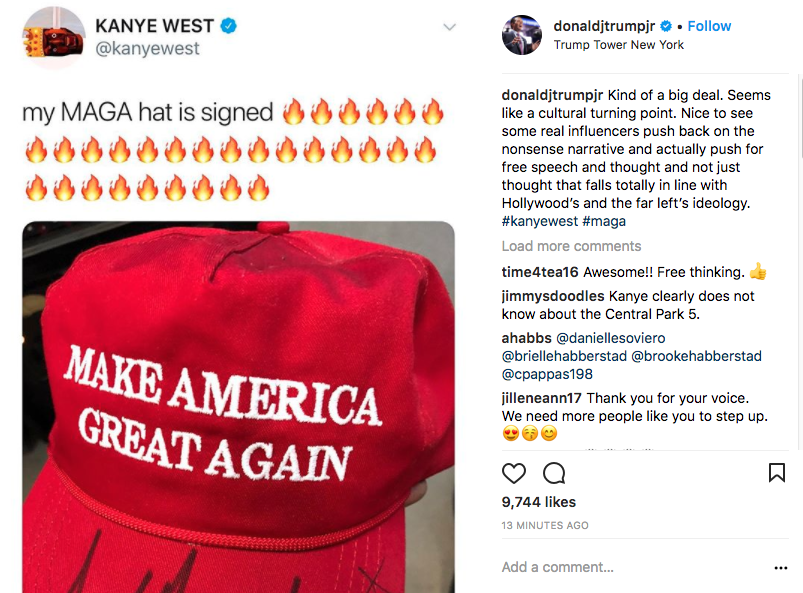
Task: Open the jimmysdoodles commenter profile
Action: click(553, 296)
